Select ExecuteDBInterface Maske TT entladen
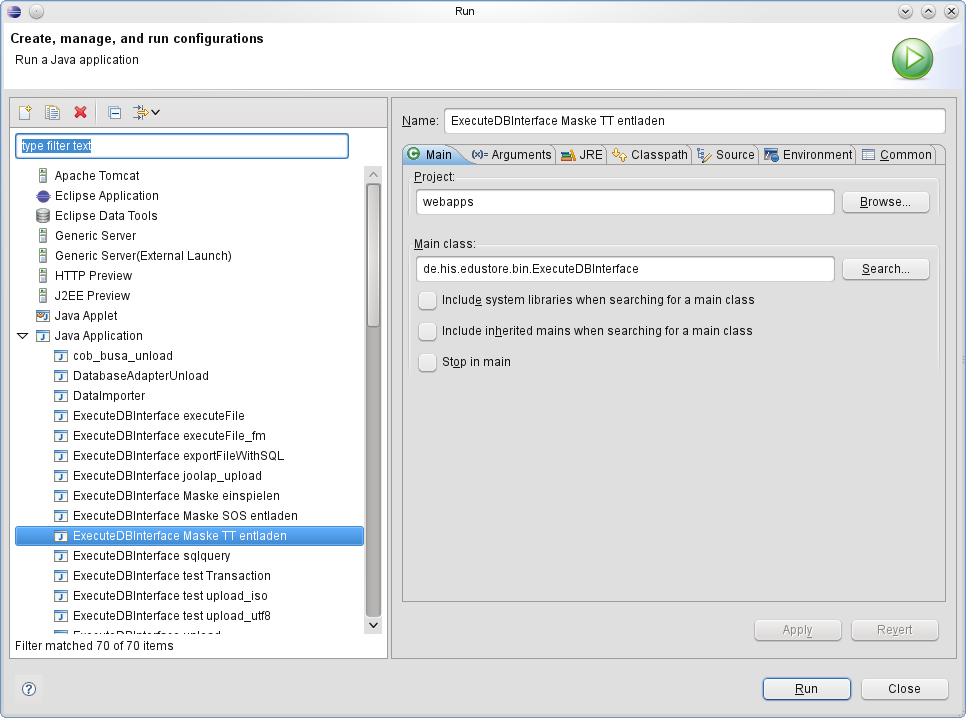The width and height of the screenshot is (966, 718). (x=189, y=536)
